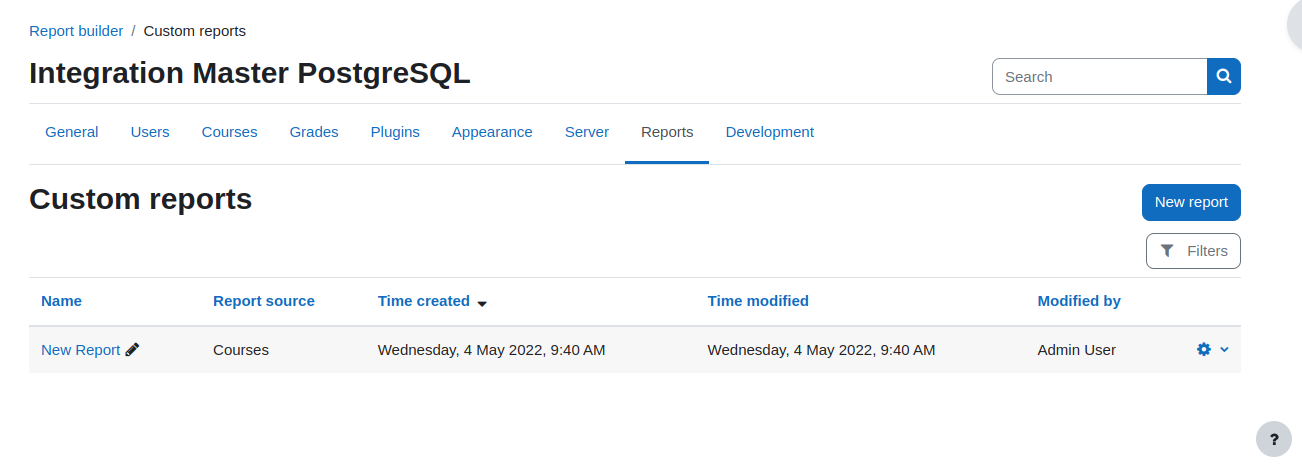The width and height of the screenshot is (1302, 465).
Task: Click the help question mark icon
Action: coord(1274,439)
